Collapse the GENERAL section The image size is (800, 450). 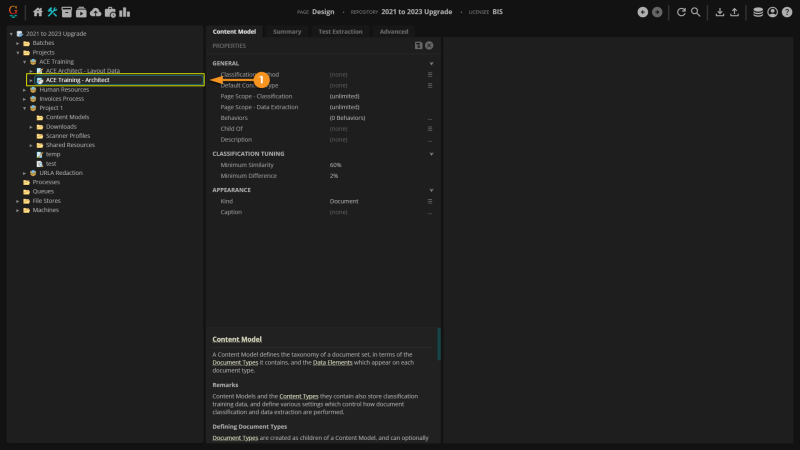[431, 64]
